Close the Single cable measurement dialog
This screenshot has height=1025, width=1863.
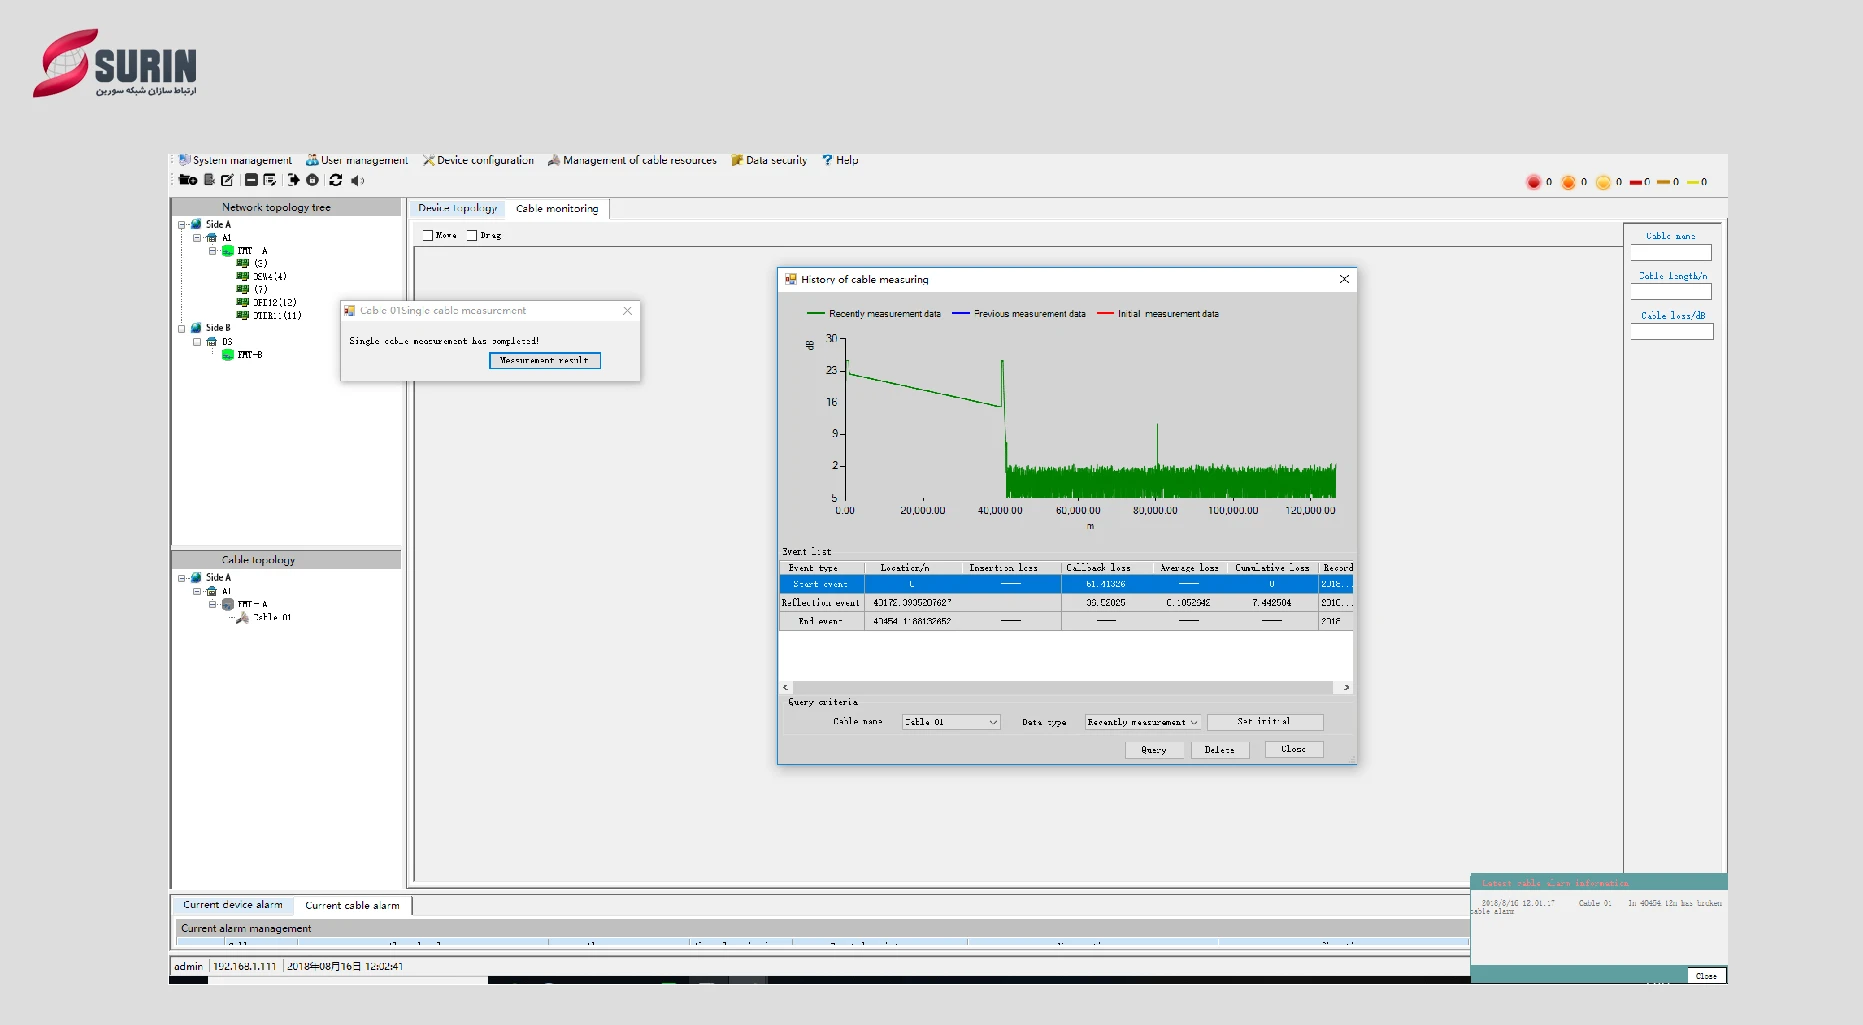627,311
